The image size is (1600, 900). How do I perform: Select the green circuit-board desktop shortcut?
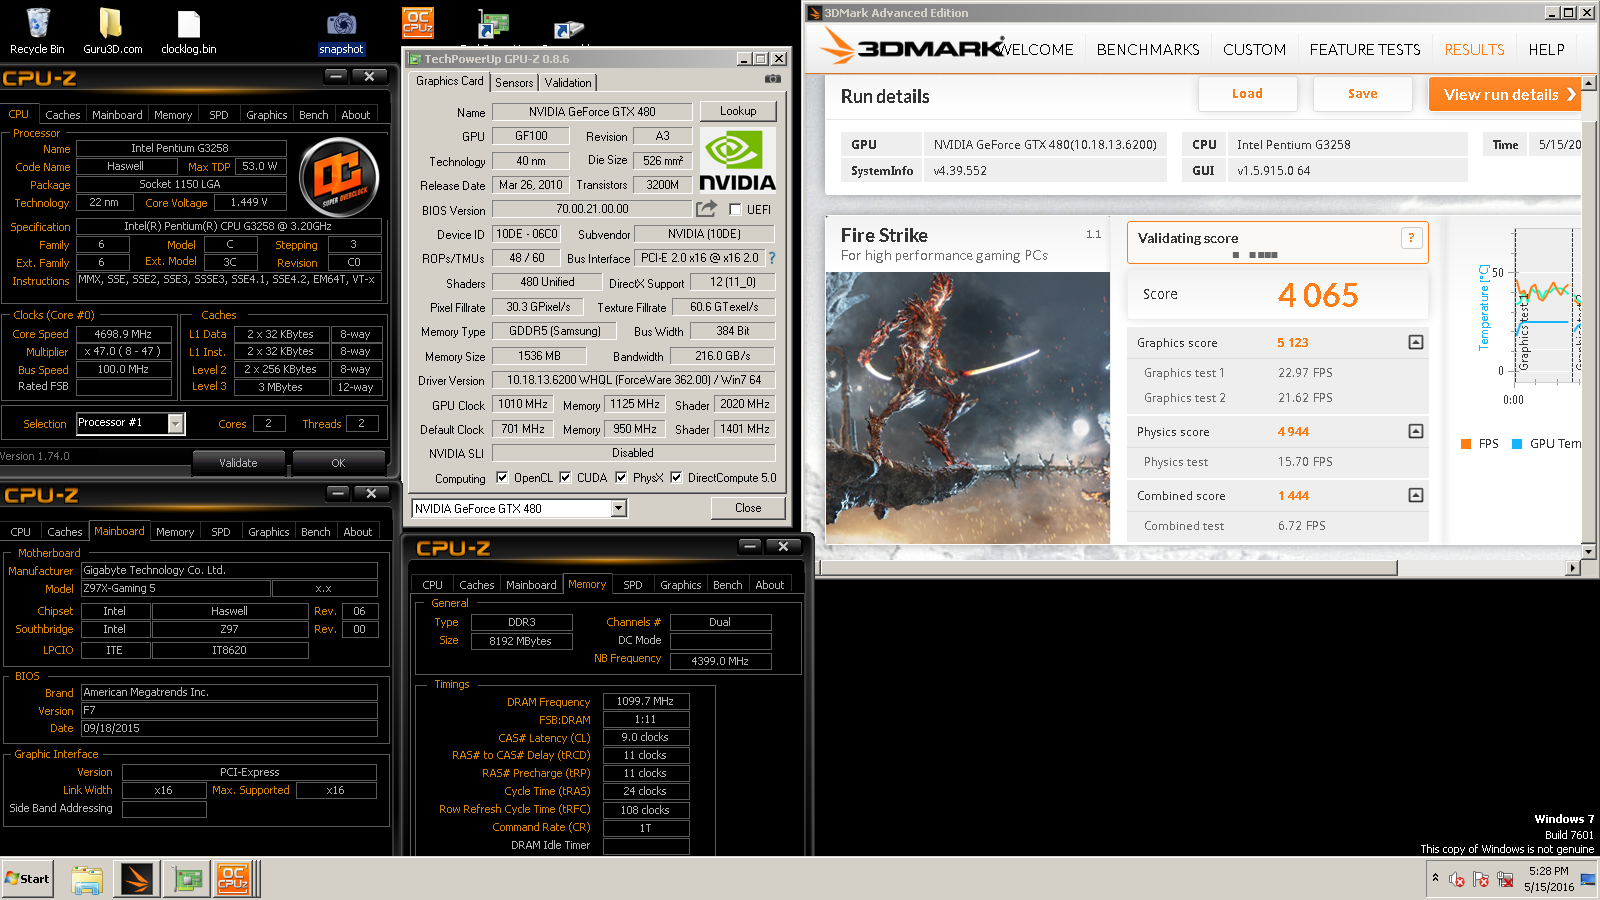[493, 26]
